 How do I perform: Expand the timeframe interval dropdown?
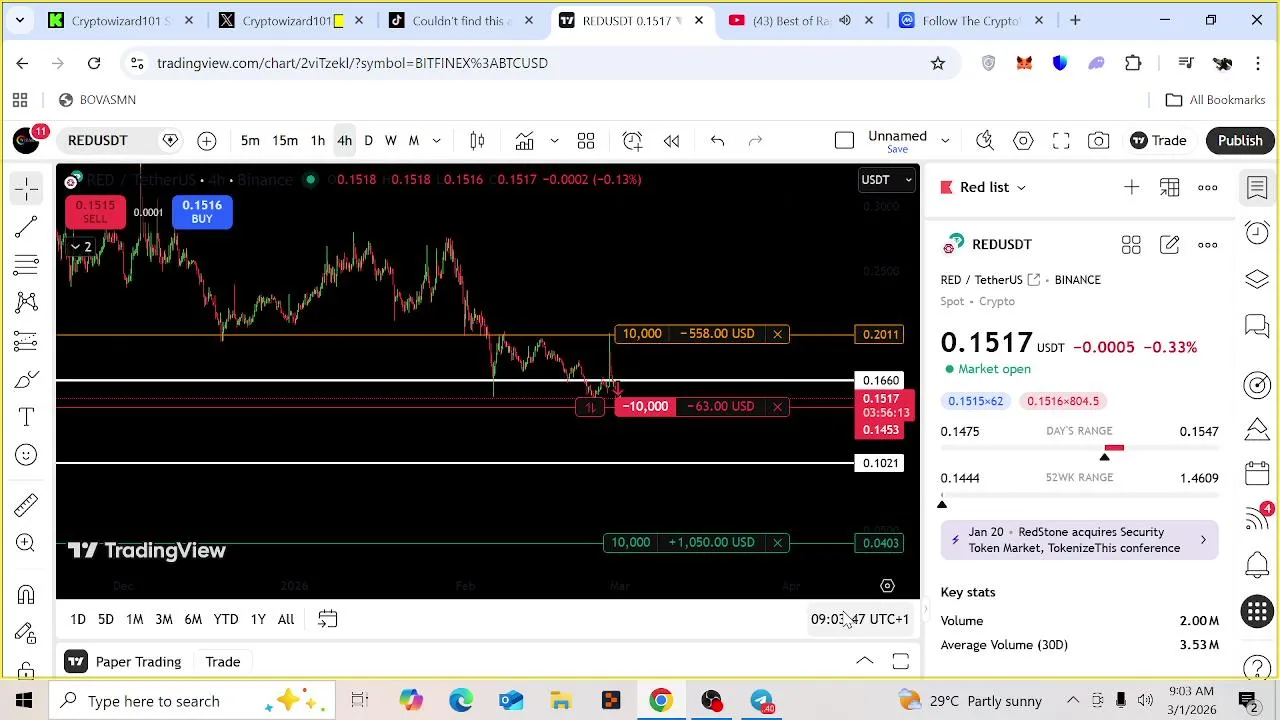click(436, 141)
